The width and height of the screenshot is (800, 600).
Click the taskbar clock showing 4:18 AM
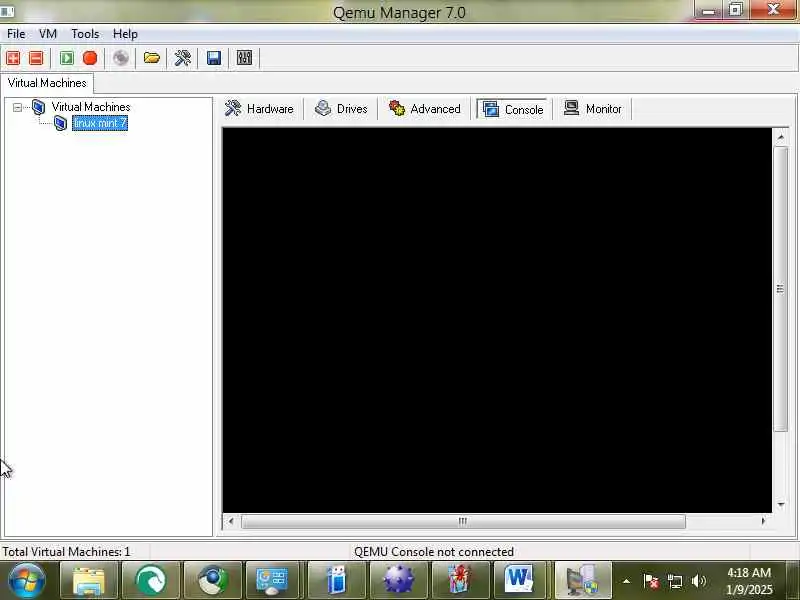pyautogui.click(x=749, y=581)
